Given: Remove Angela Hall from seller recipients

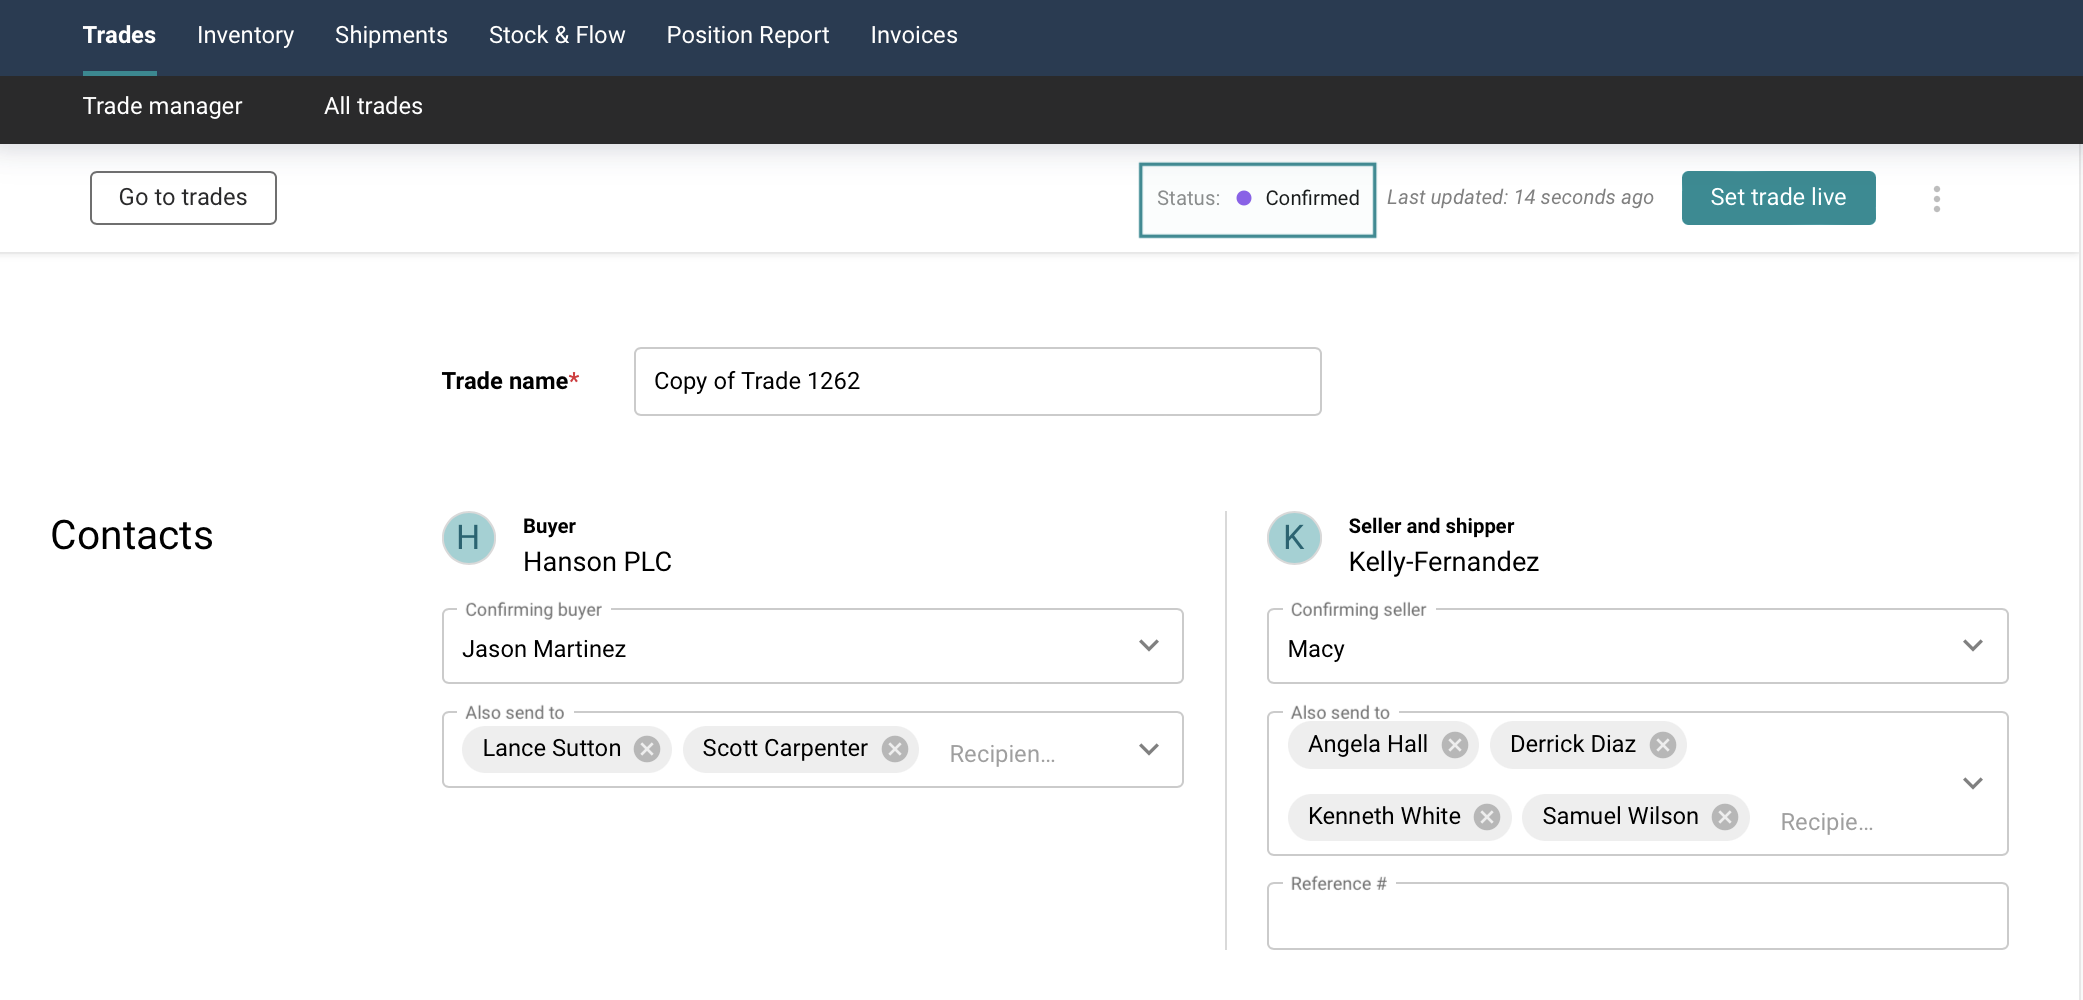Looking at the screenshot, I should pos(1454,745).
